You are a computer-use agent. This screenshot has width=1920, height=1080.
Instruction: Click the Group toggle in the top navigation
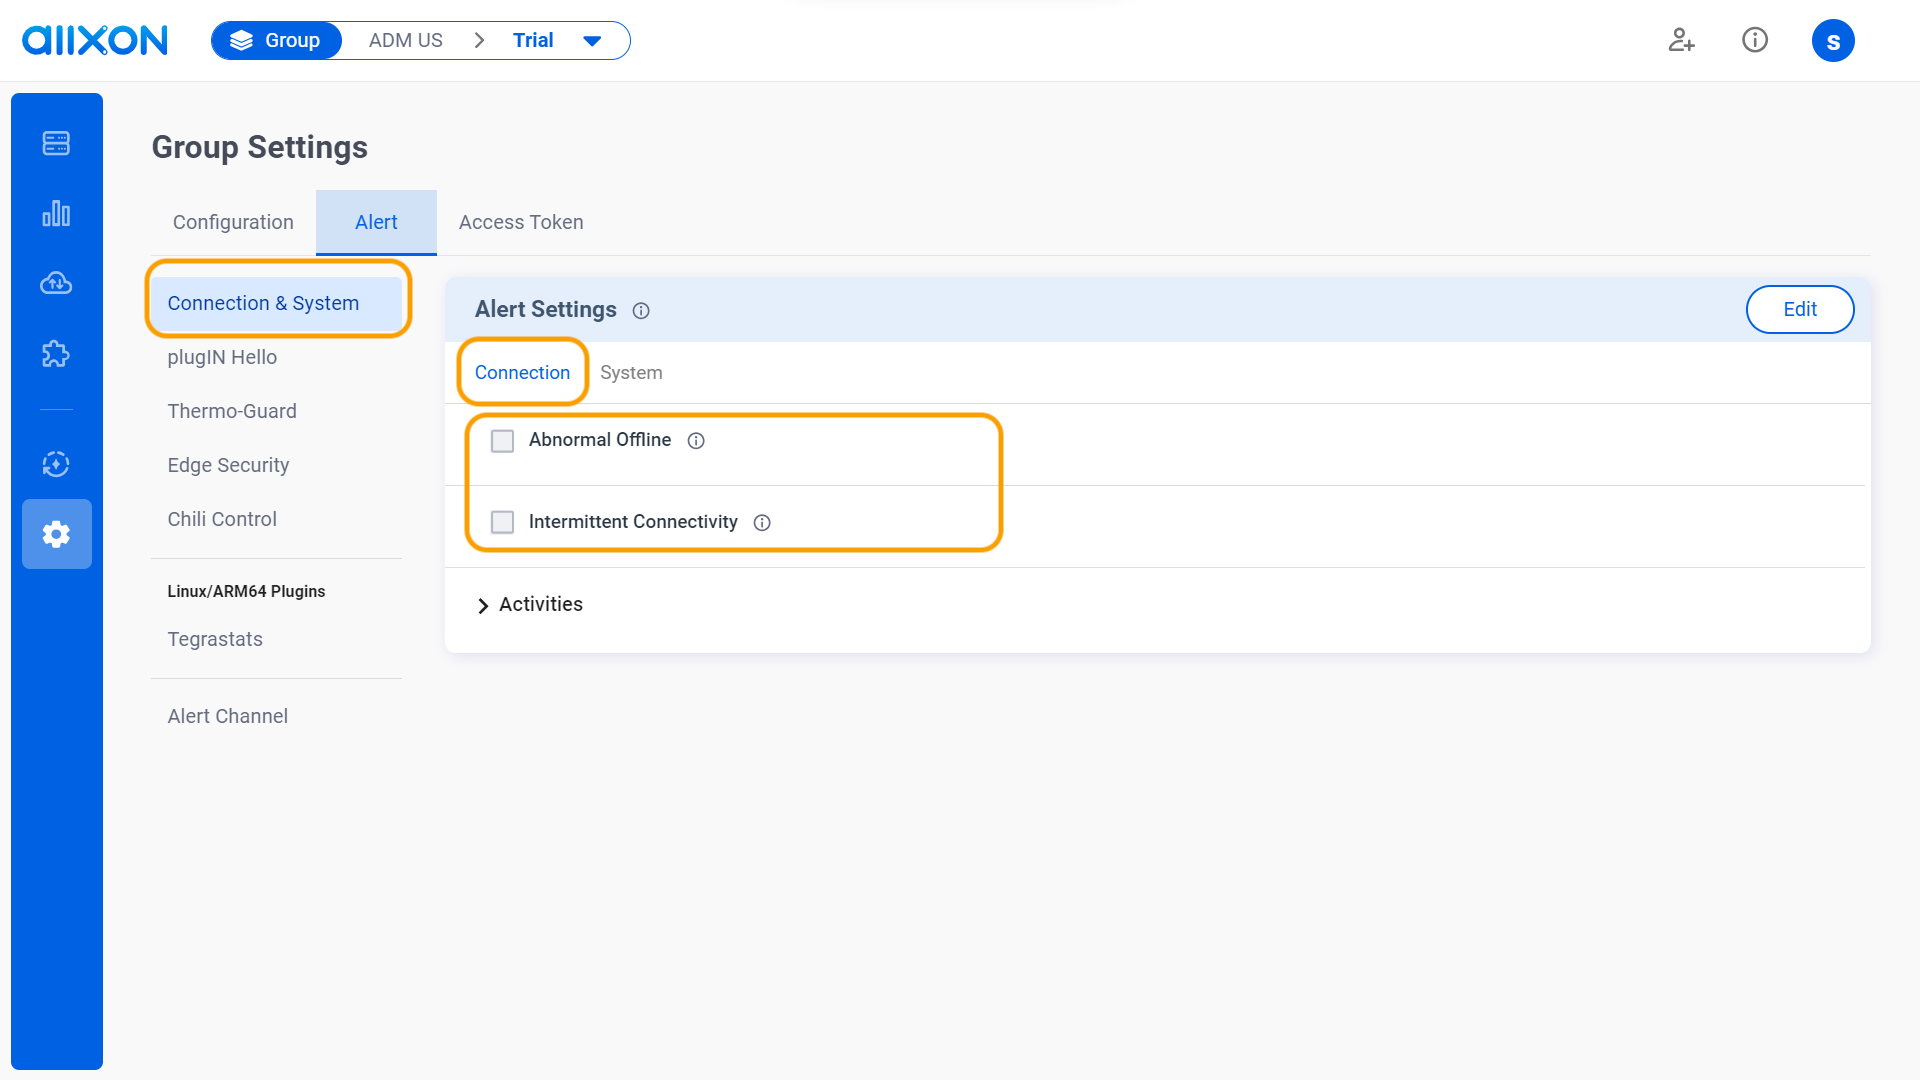click(x=276, y=40)
